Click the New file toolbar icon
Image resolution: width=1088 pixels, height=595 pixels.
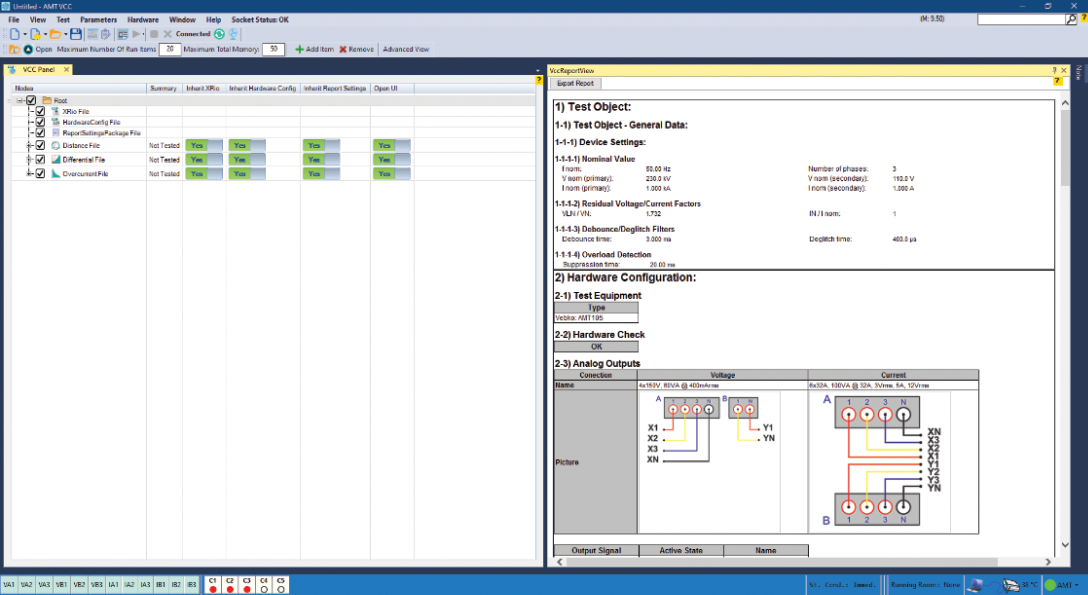pos(14,34)
